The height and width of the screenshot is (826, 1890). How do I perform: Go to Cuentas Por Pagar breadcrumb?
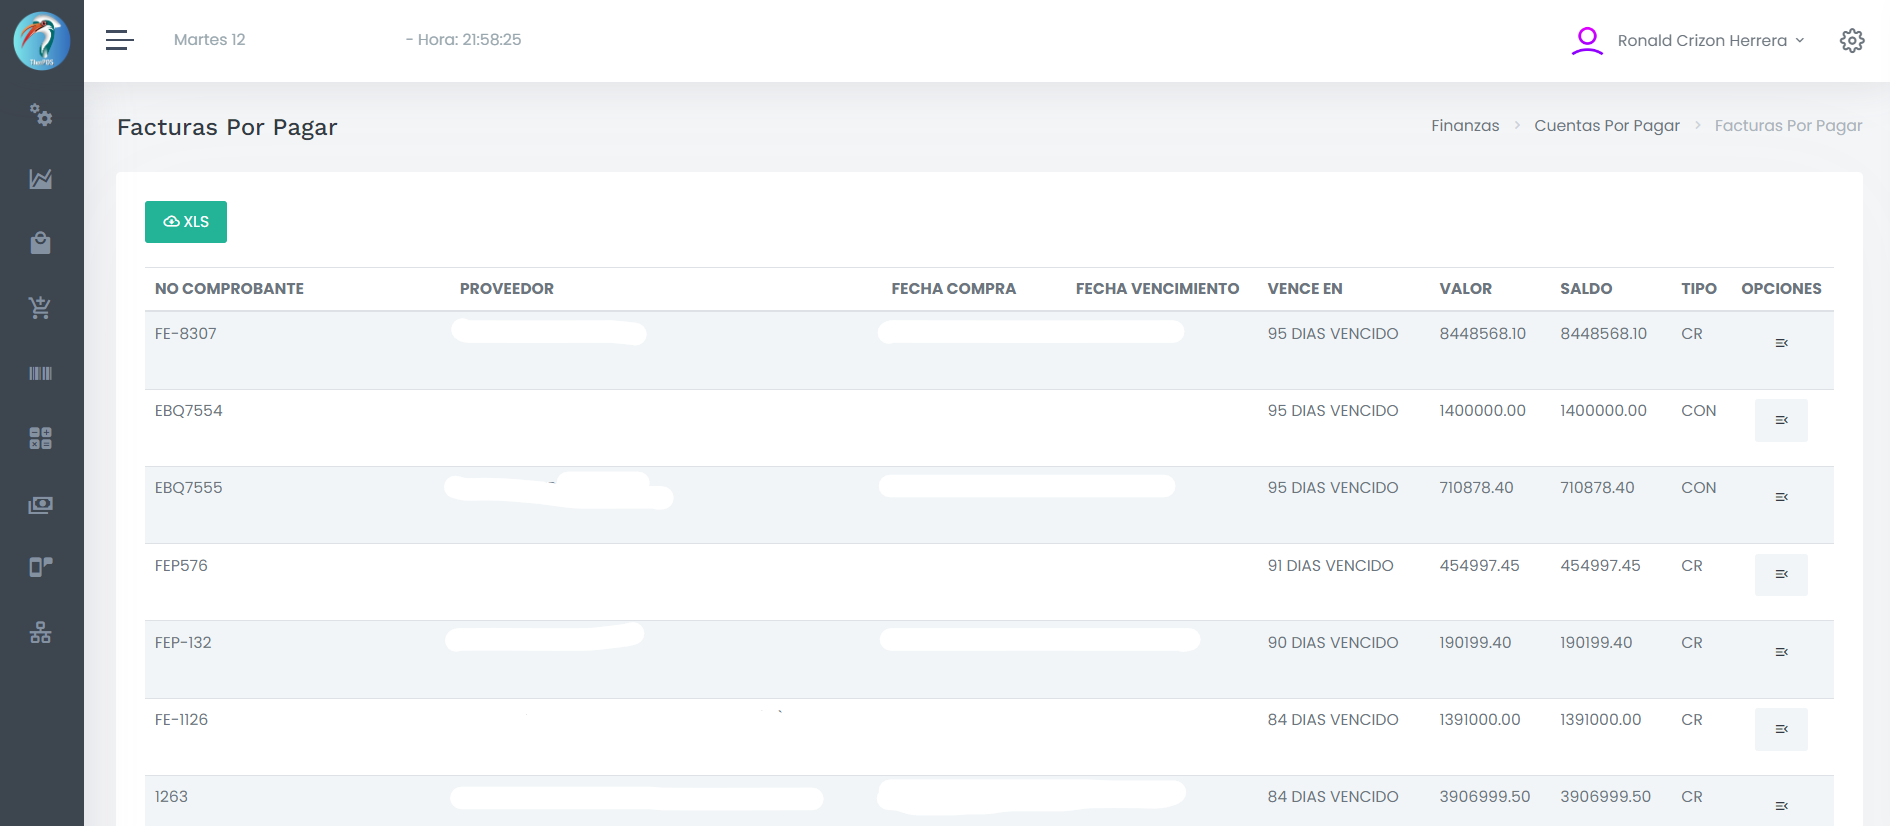pos(1607,125)
